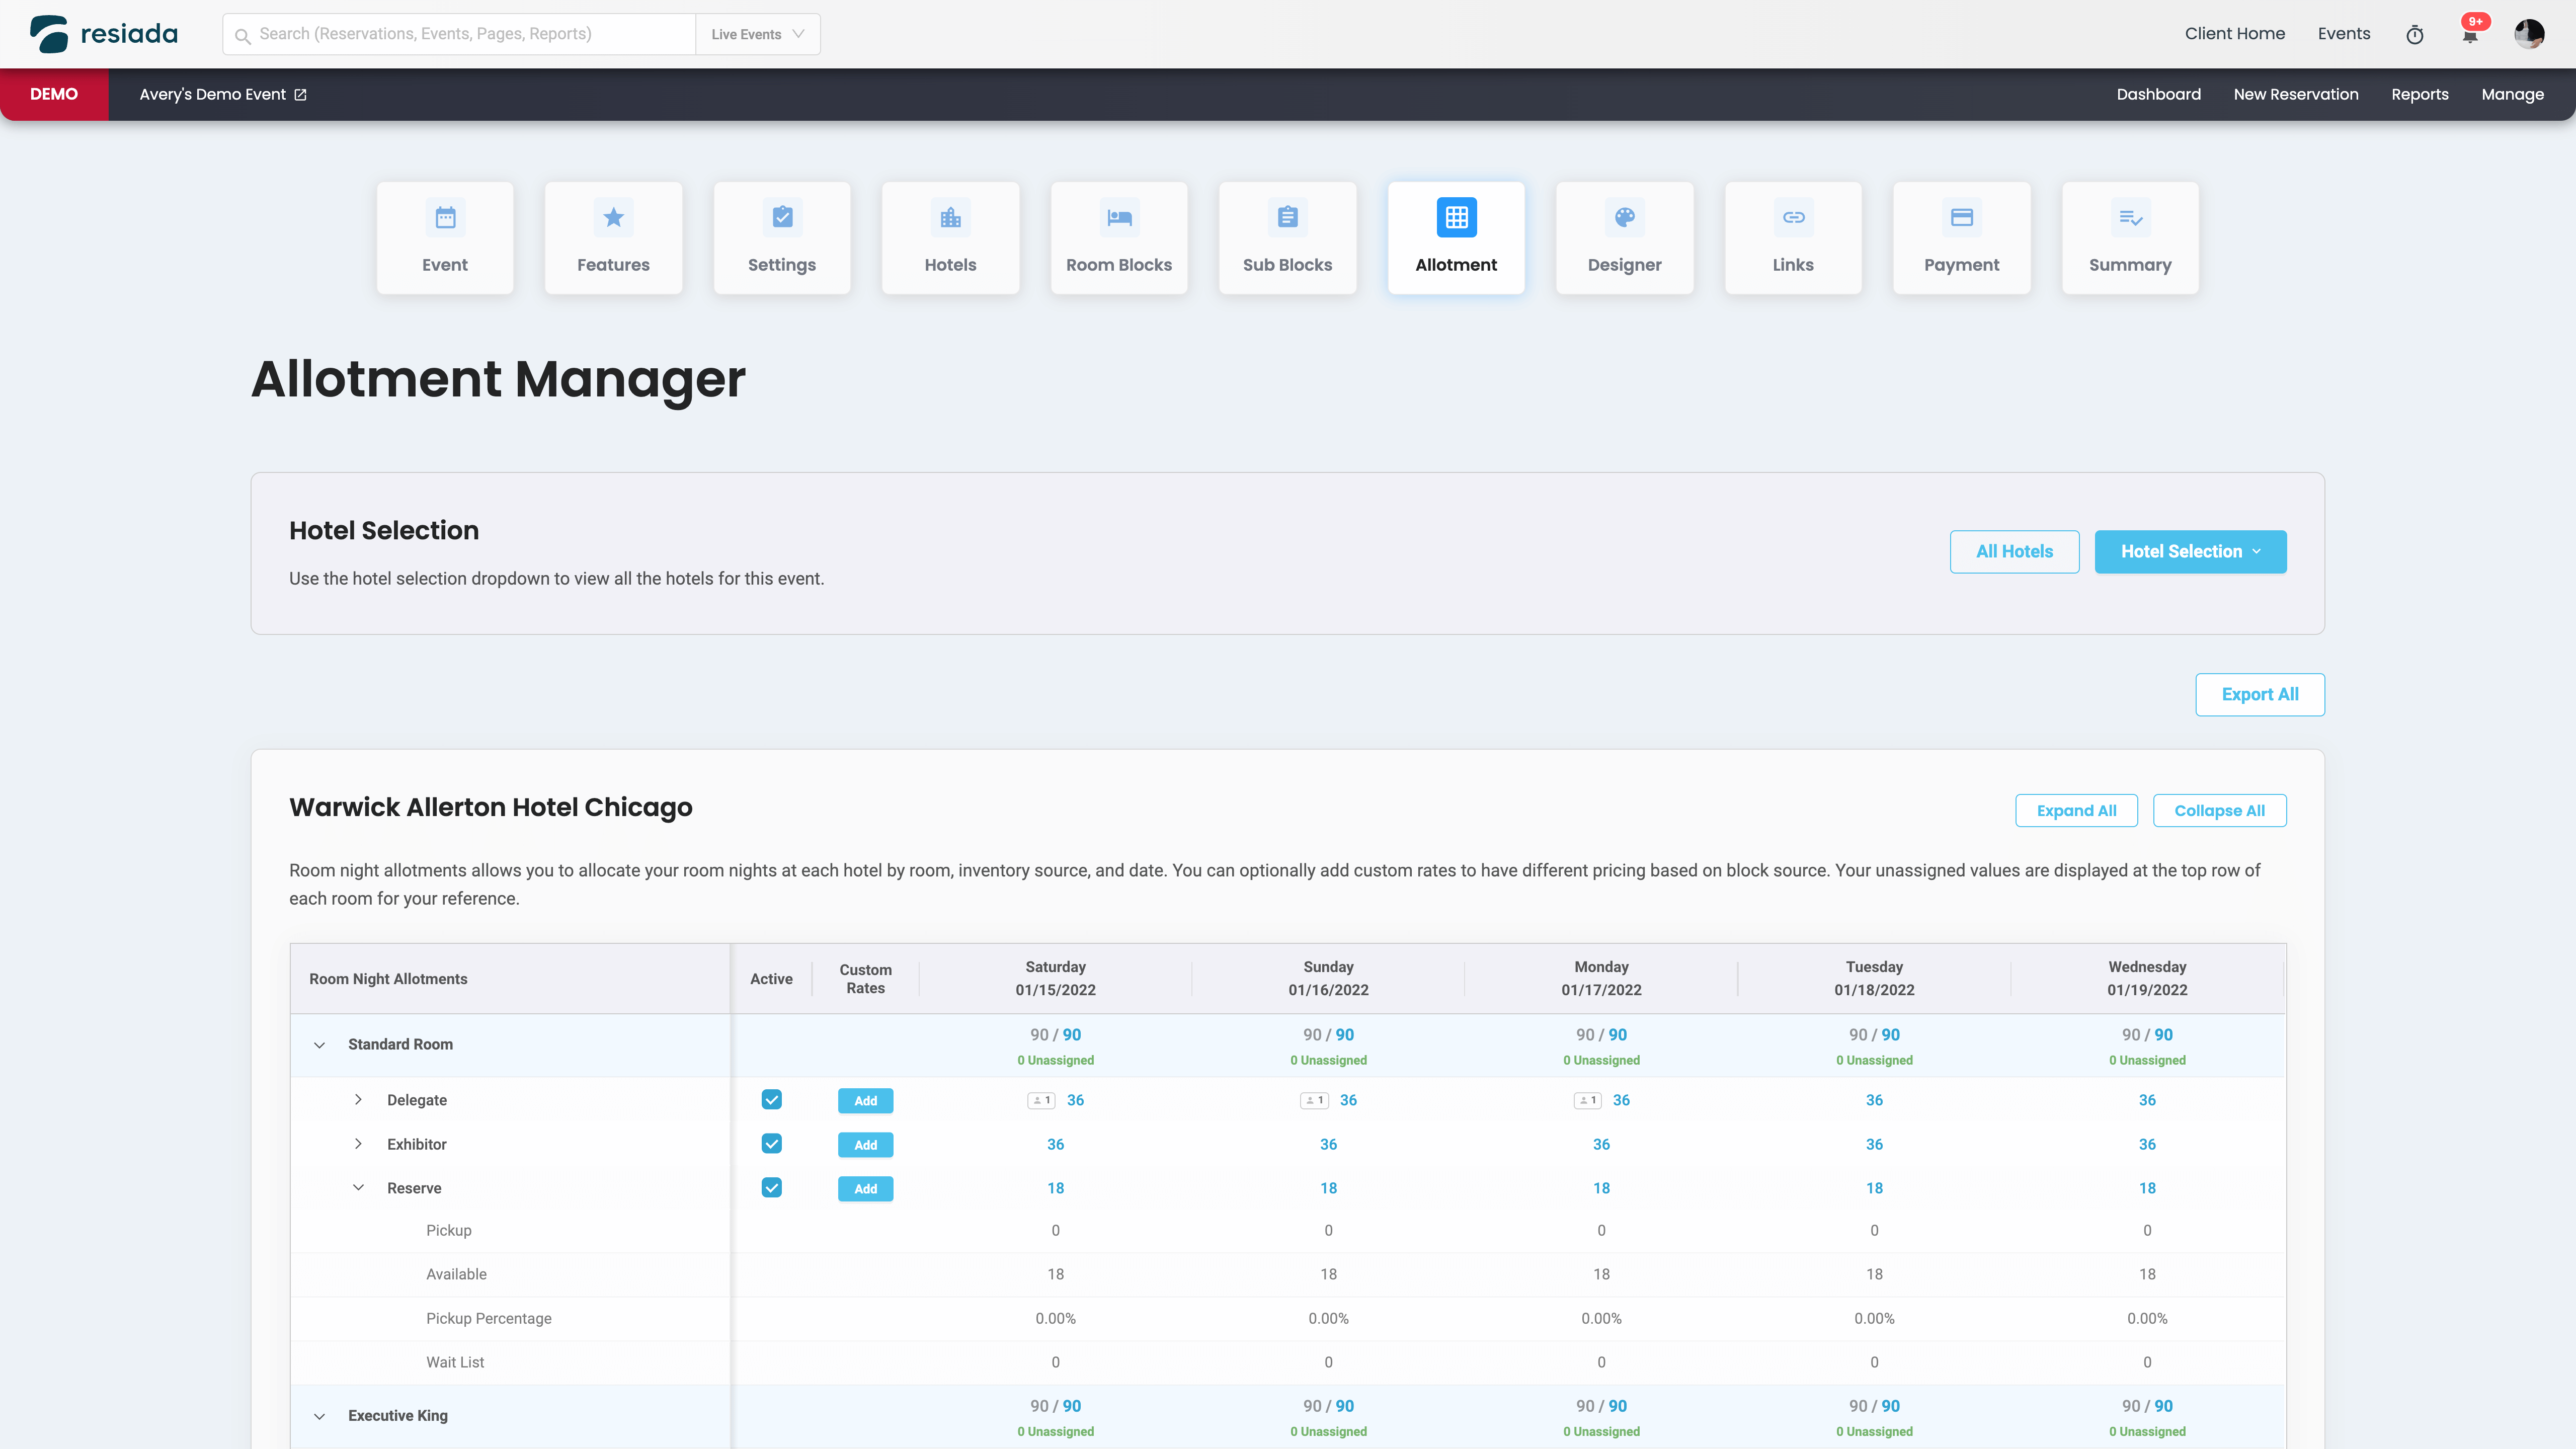Screen dimensions: 2576x1449
Task: Click the Export All button
Action: point(2259,694)
